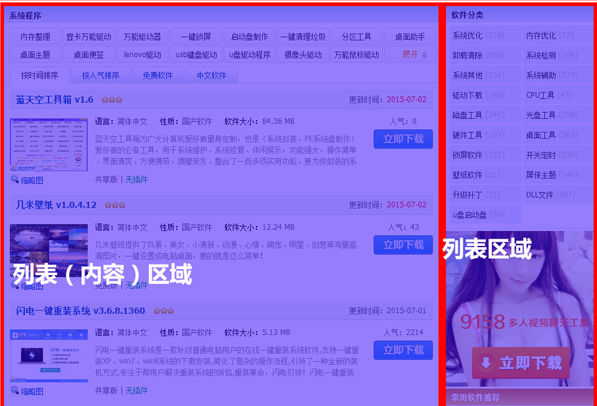Open the 蓝天空工具箱 screenshot thumbnail
This screenshot has width=597, height=406.
49,145
